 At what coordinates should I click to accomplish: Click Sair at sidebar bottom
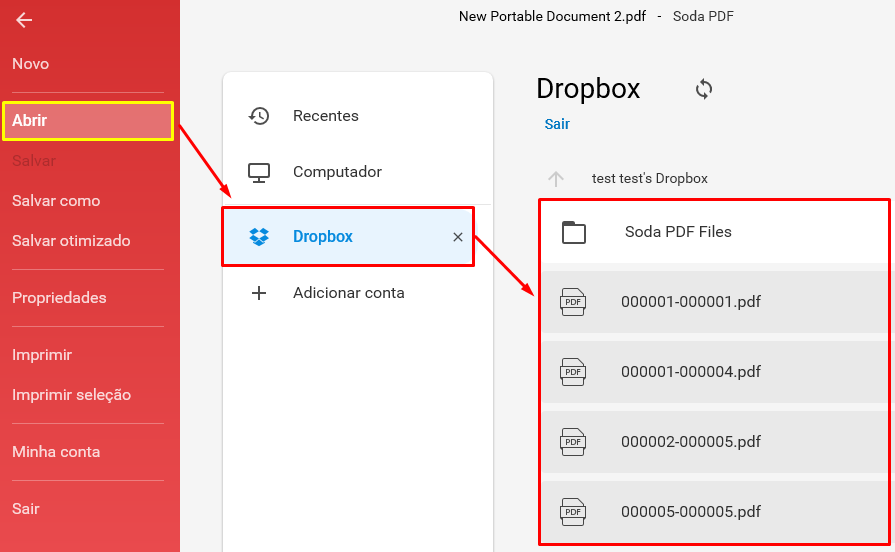[26, 509]
